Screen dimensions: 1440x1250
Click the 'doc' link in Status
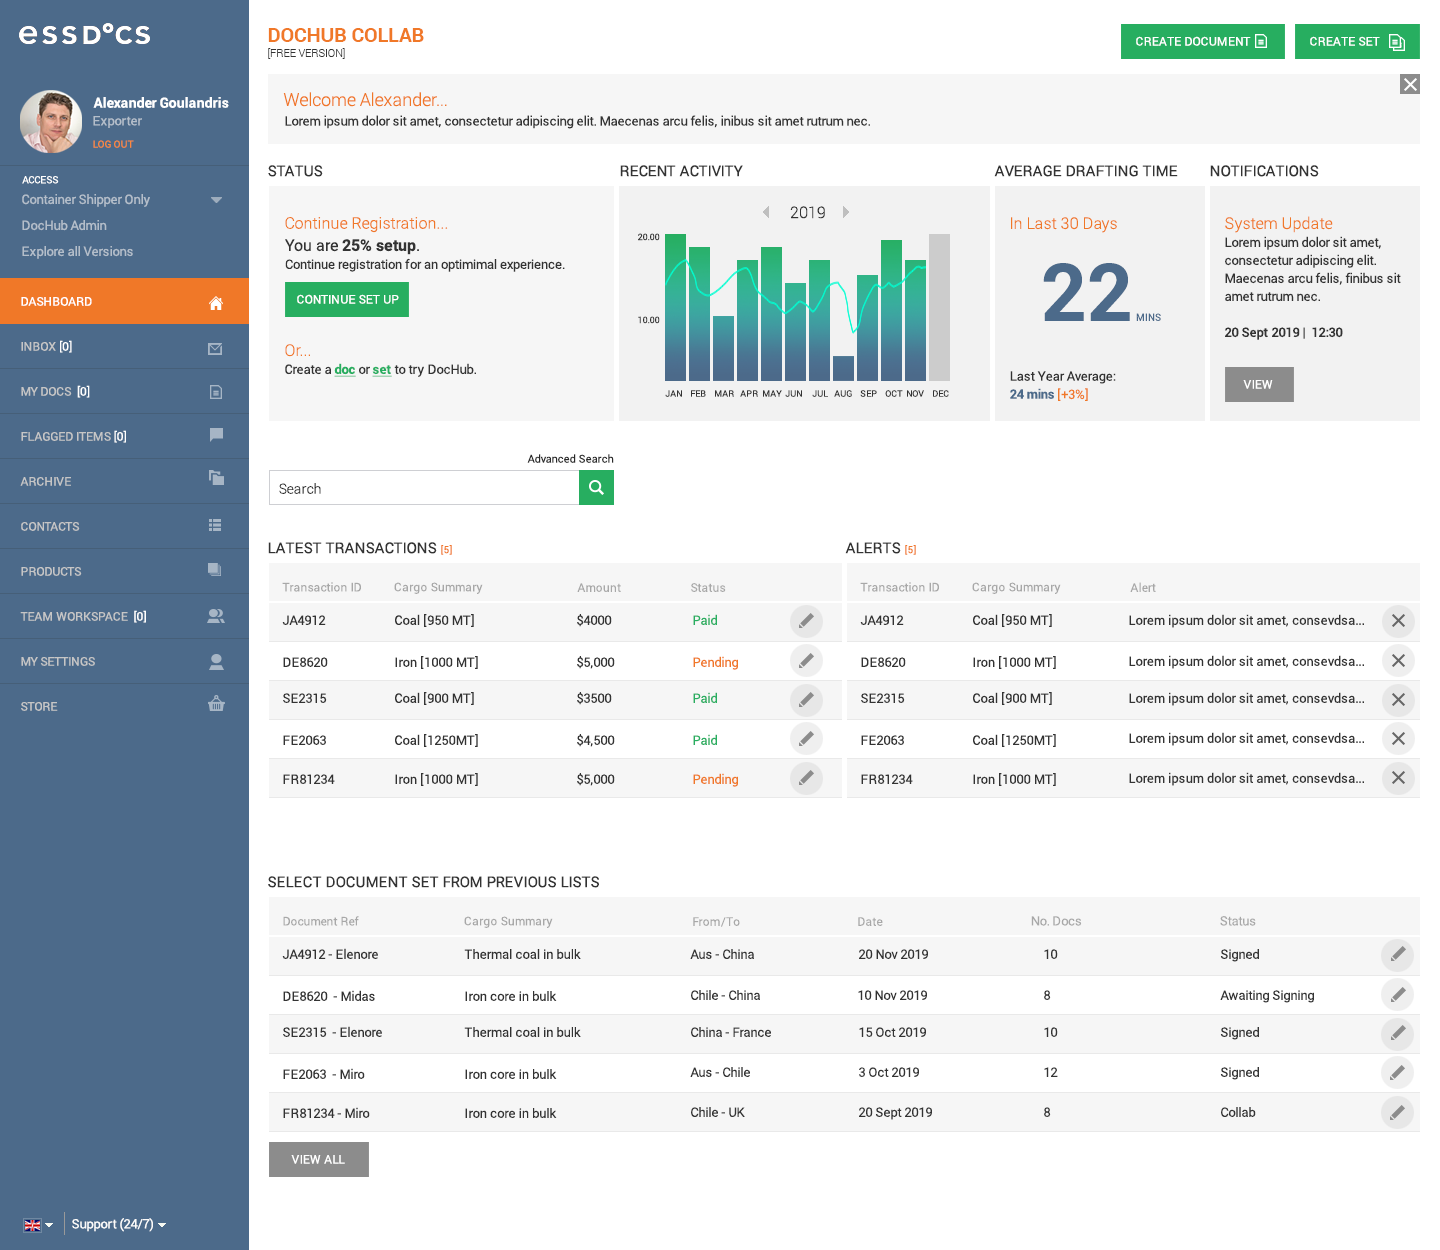click(x=344, y=370)
